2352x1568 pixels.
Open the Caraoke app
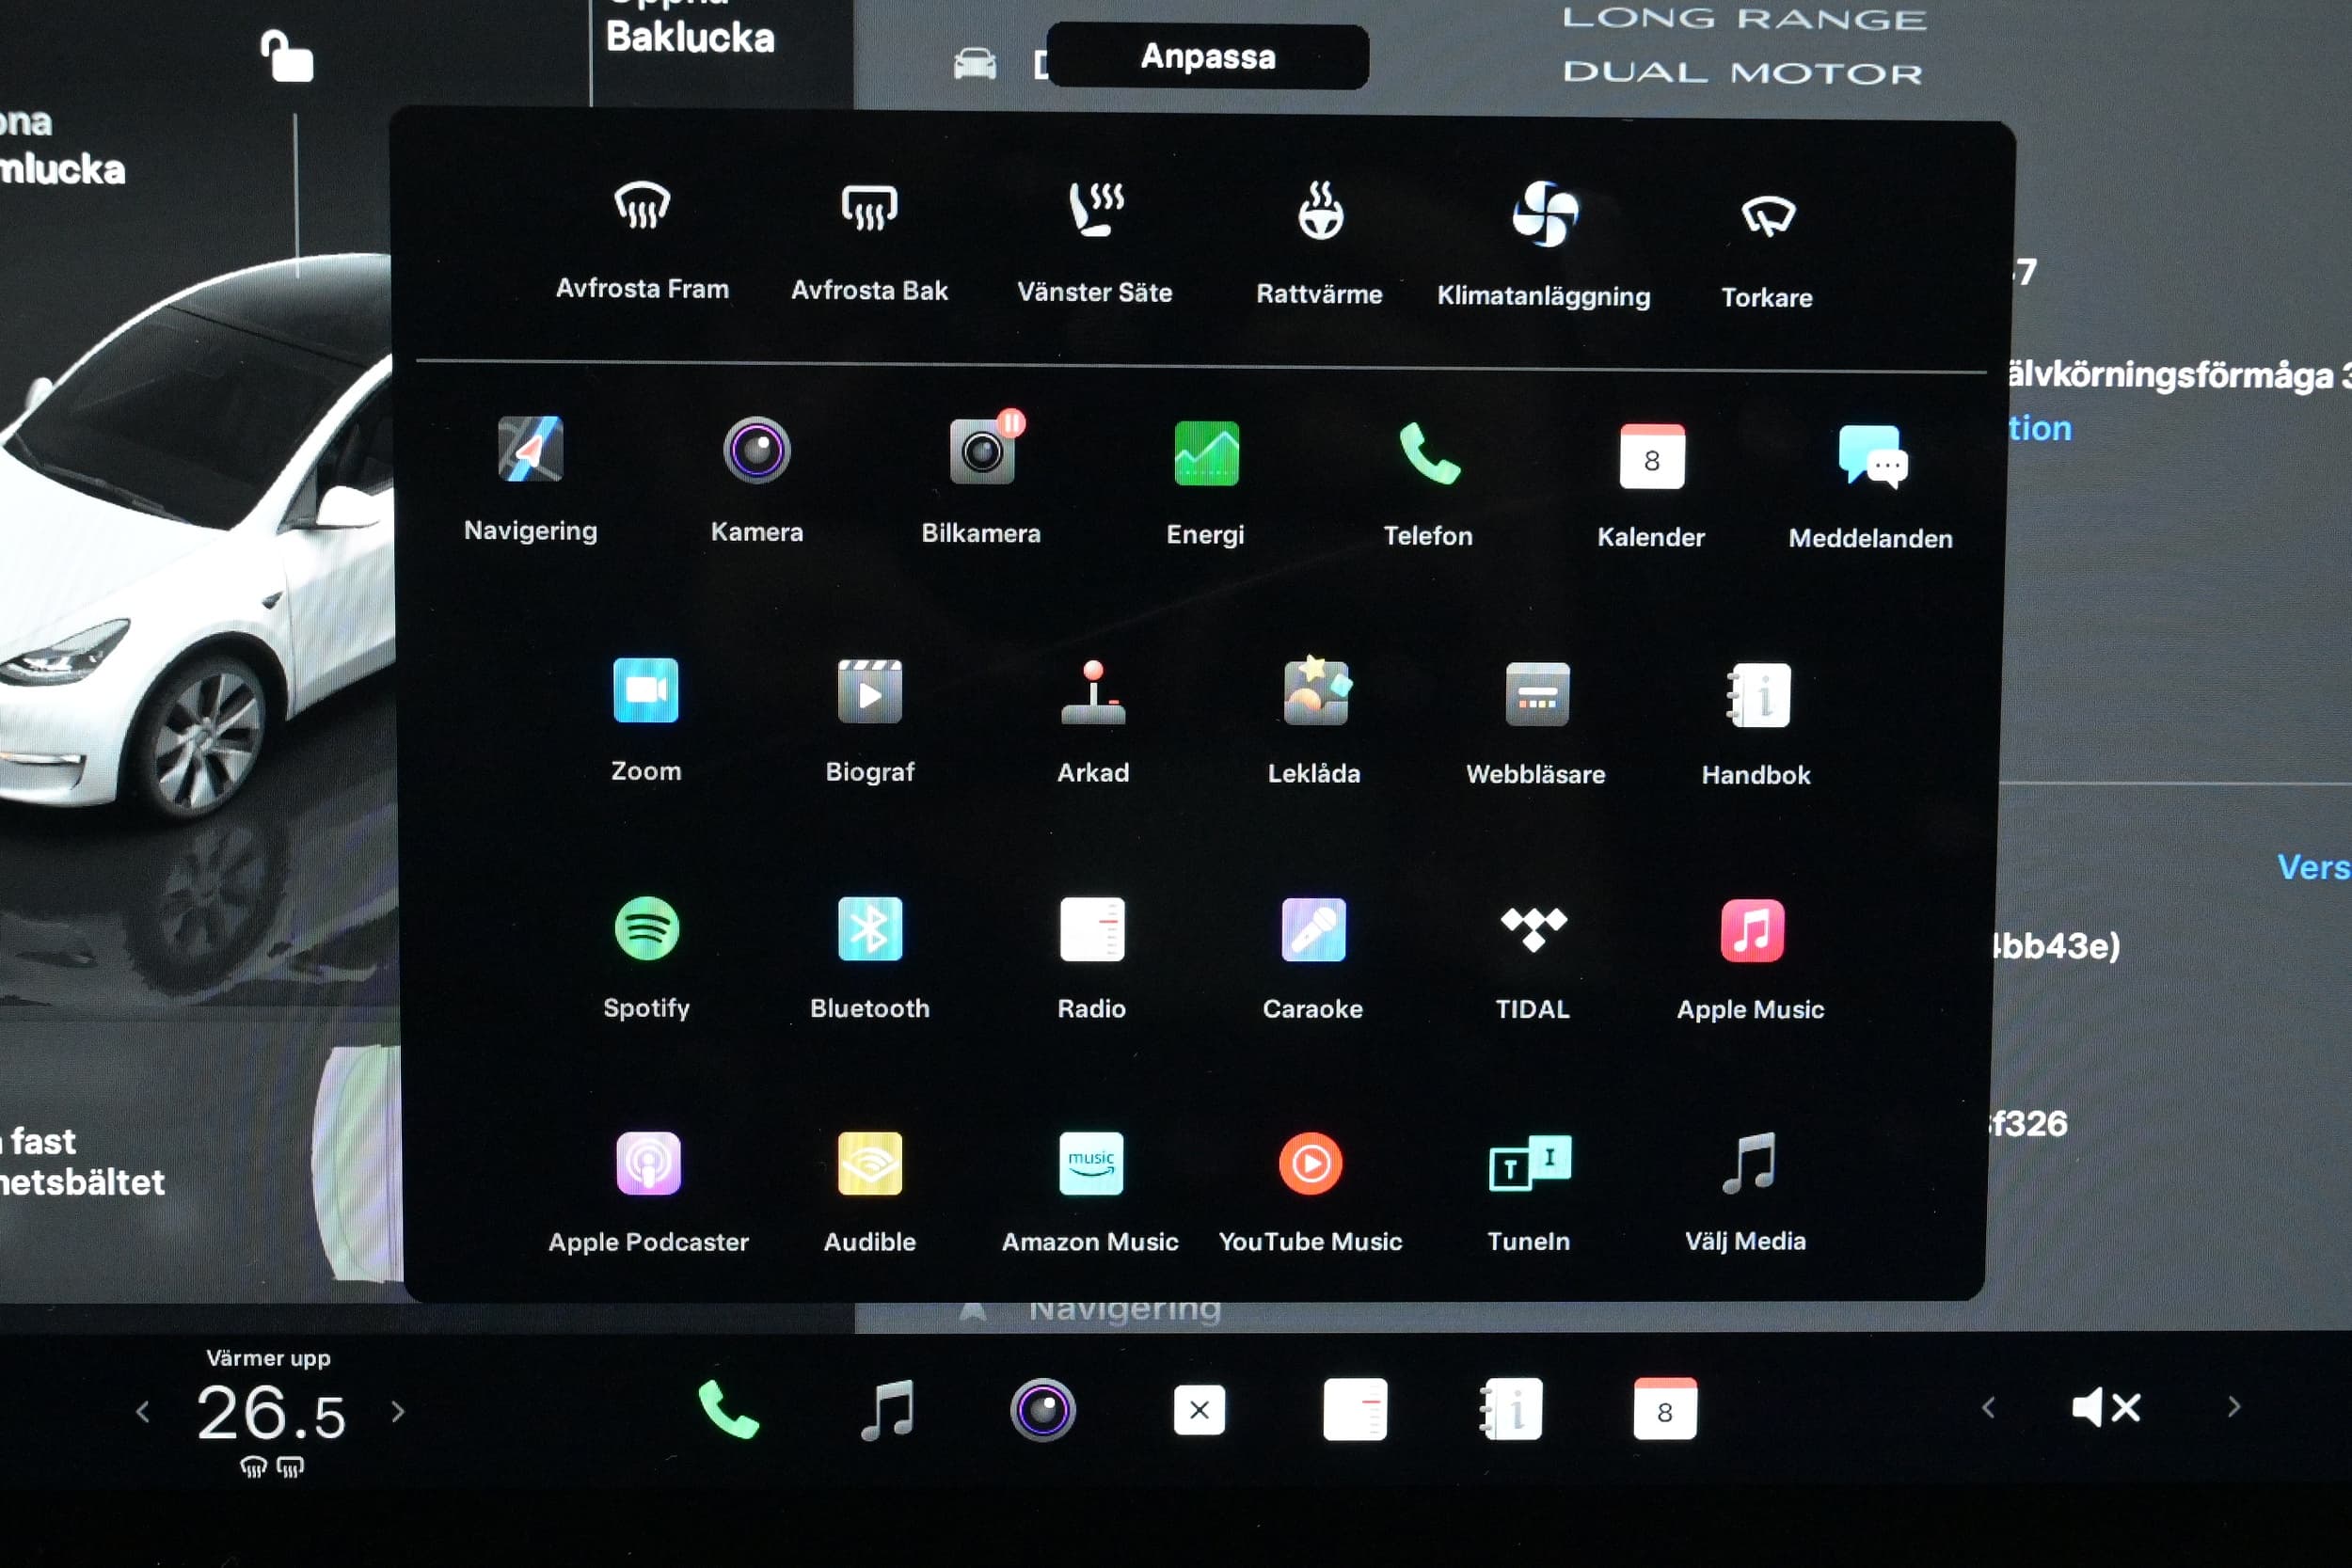click(x=1312, y=930)
